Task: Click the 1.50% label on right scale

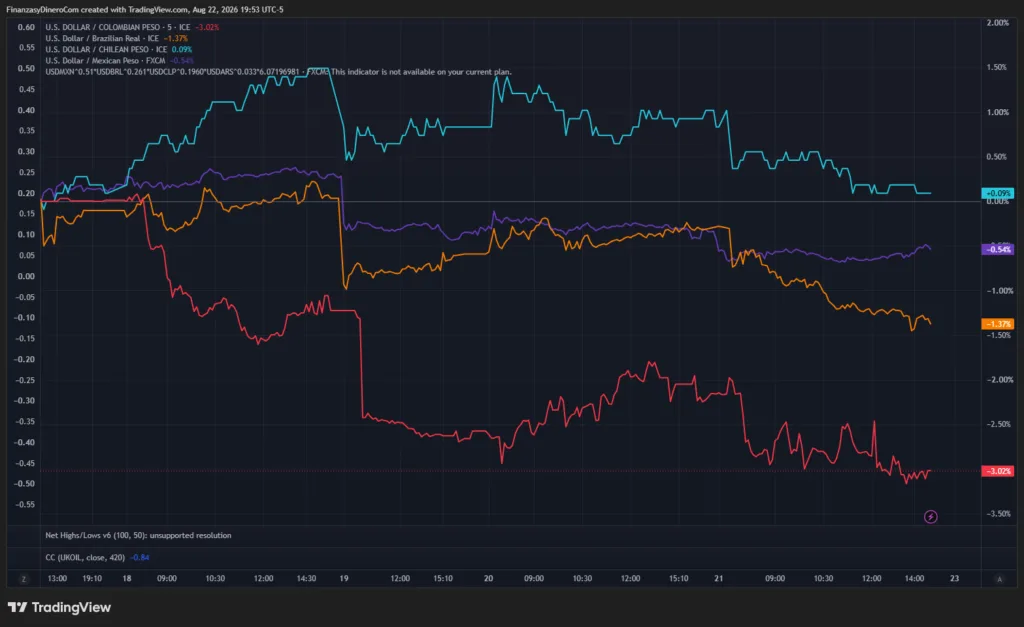Action: pyautogui.click(x=997, y=67)
